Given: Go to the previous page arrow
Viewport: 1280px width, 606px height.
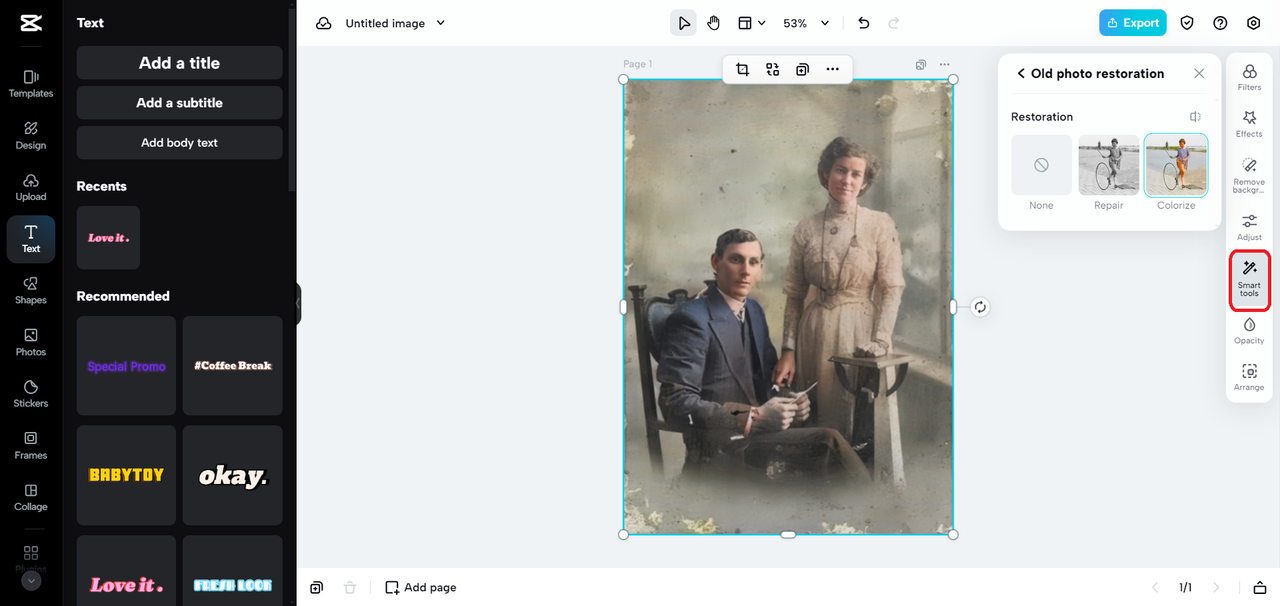Looking at the screenshot, I should (x=1155, y=587).
